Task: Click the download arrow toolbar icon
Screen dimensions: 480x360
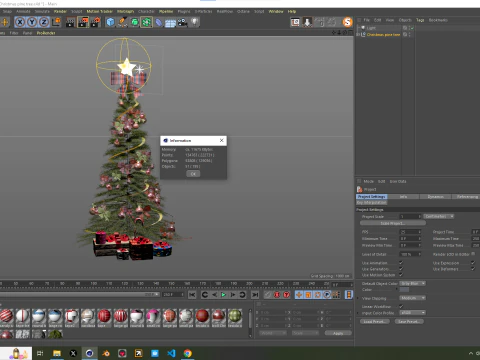Action: pos(307,22)
